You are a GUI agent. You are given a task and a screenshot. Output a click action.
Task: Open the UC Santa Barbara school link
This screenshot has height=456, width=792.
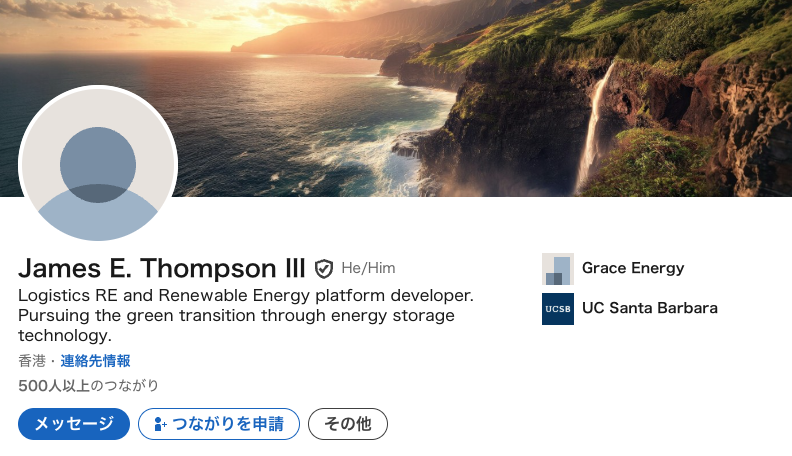[x=650, y=308]
